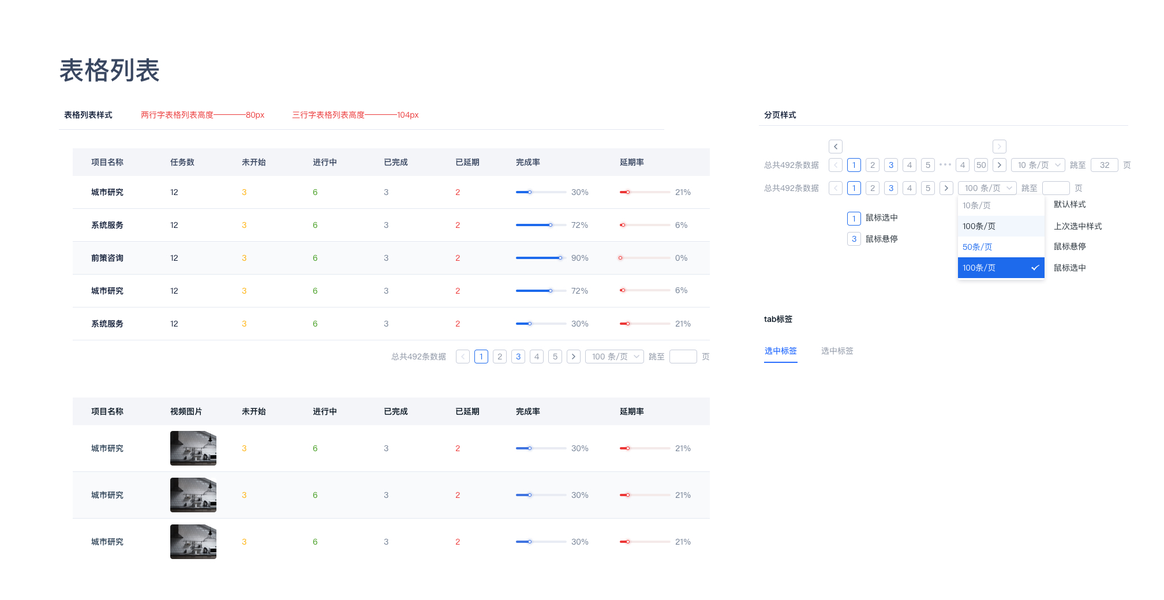
Task: Choose the light-highlighted 100条/页 option labeled 上次选中样式
Action: (1001, 226)
